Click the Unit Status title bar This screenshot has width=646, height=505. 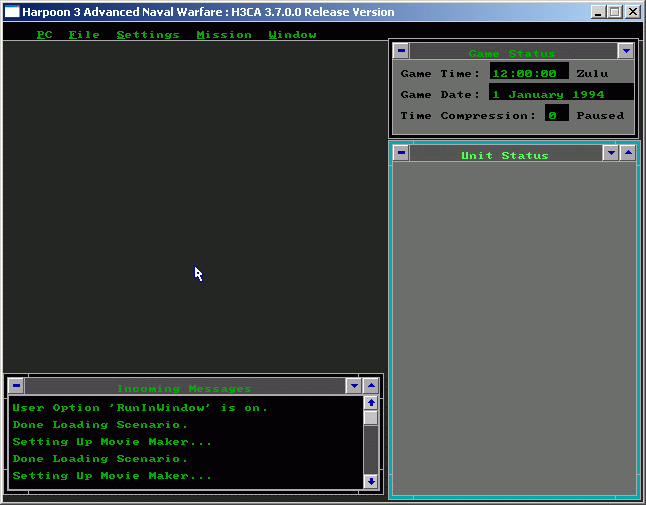pos(506,153)
